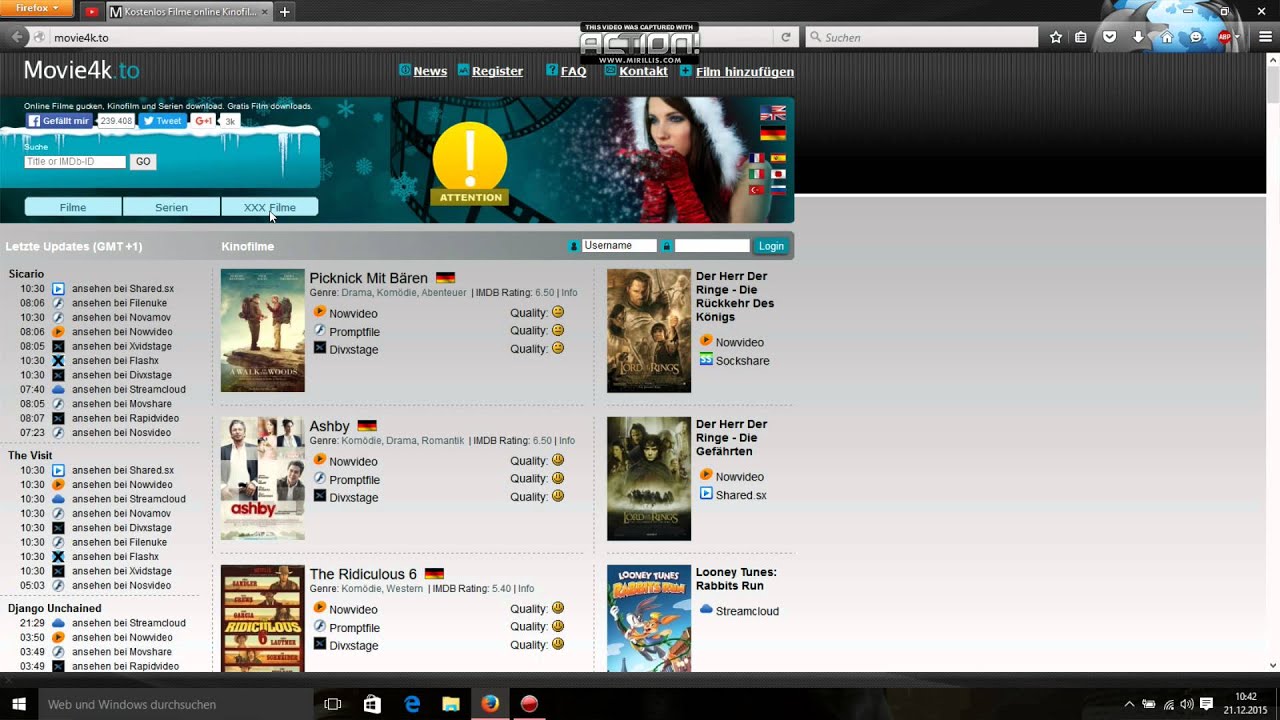1280x720 pixels.
Task: Open the Serien tab
Action: pyautogui.click(x=171, y=207)
